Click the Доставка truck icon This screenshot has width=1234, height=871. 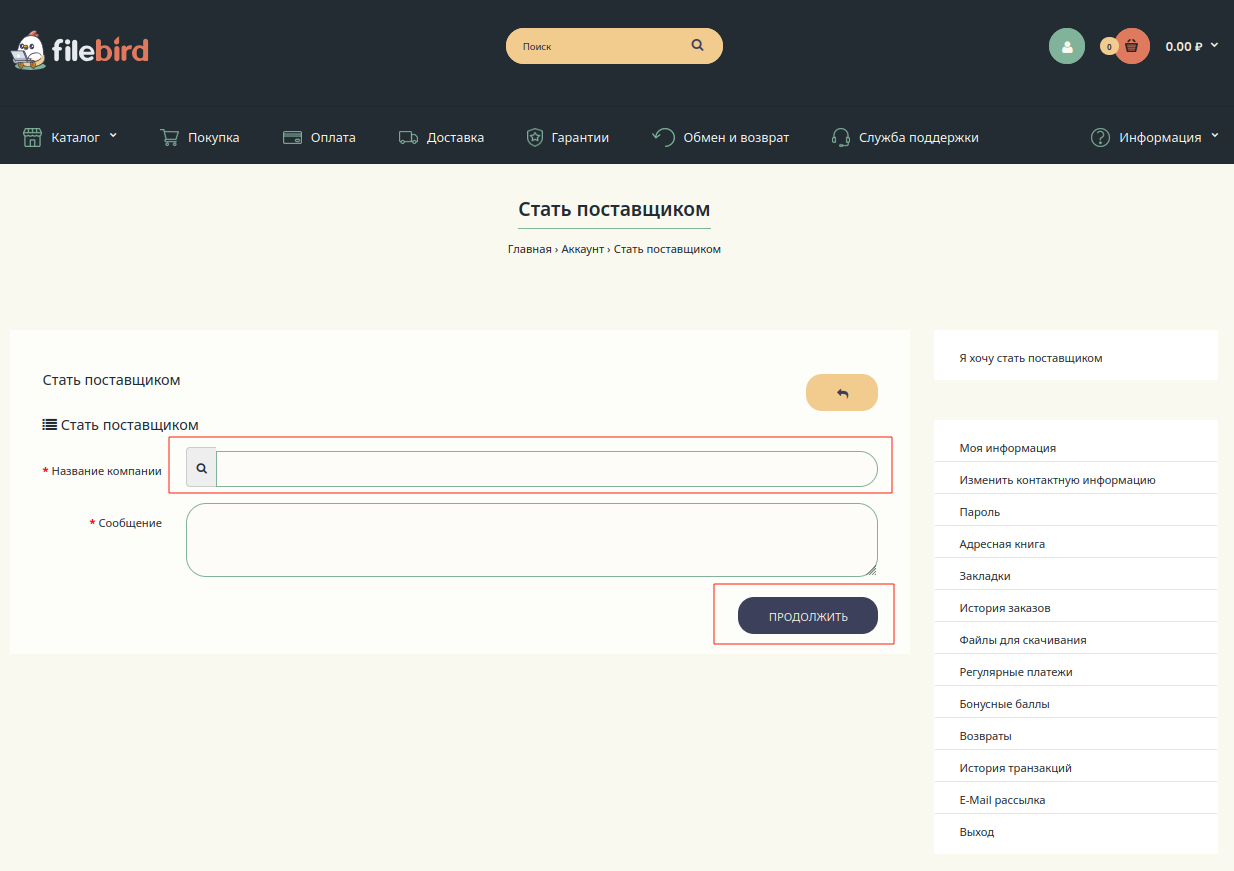408,138
